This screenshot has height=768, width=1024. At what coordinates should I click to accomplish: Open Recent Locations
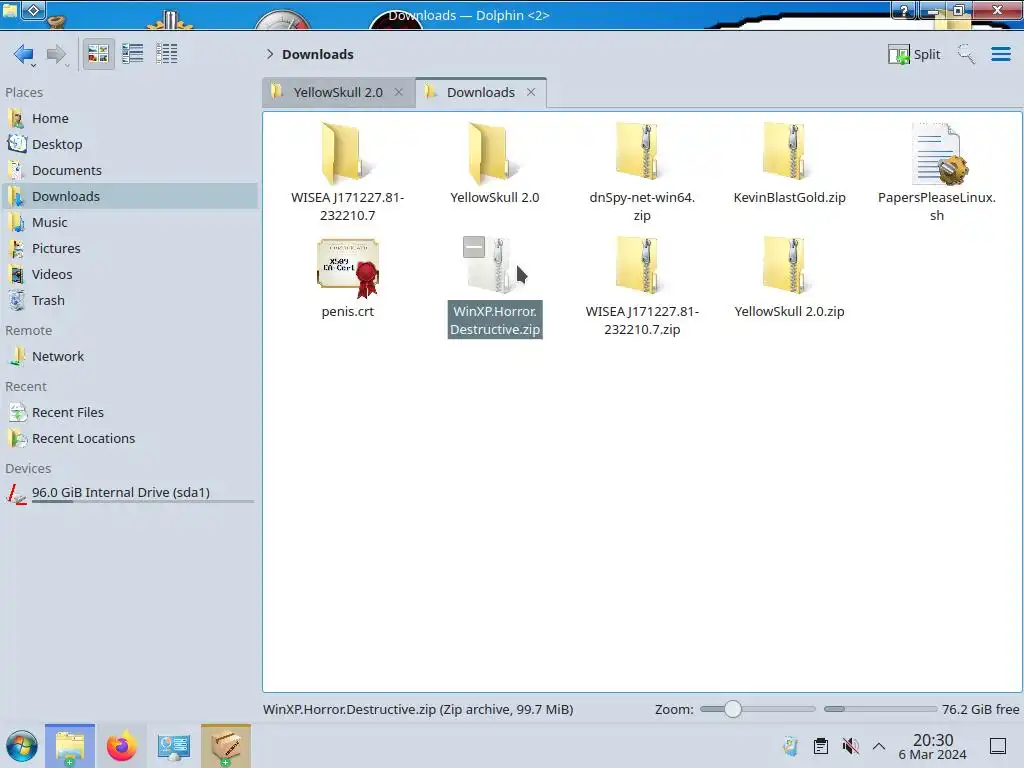(x=129, y=438)
